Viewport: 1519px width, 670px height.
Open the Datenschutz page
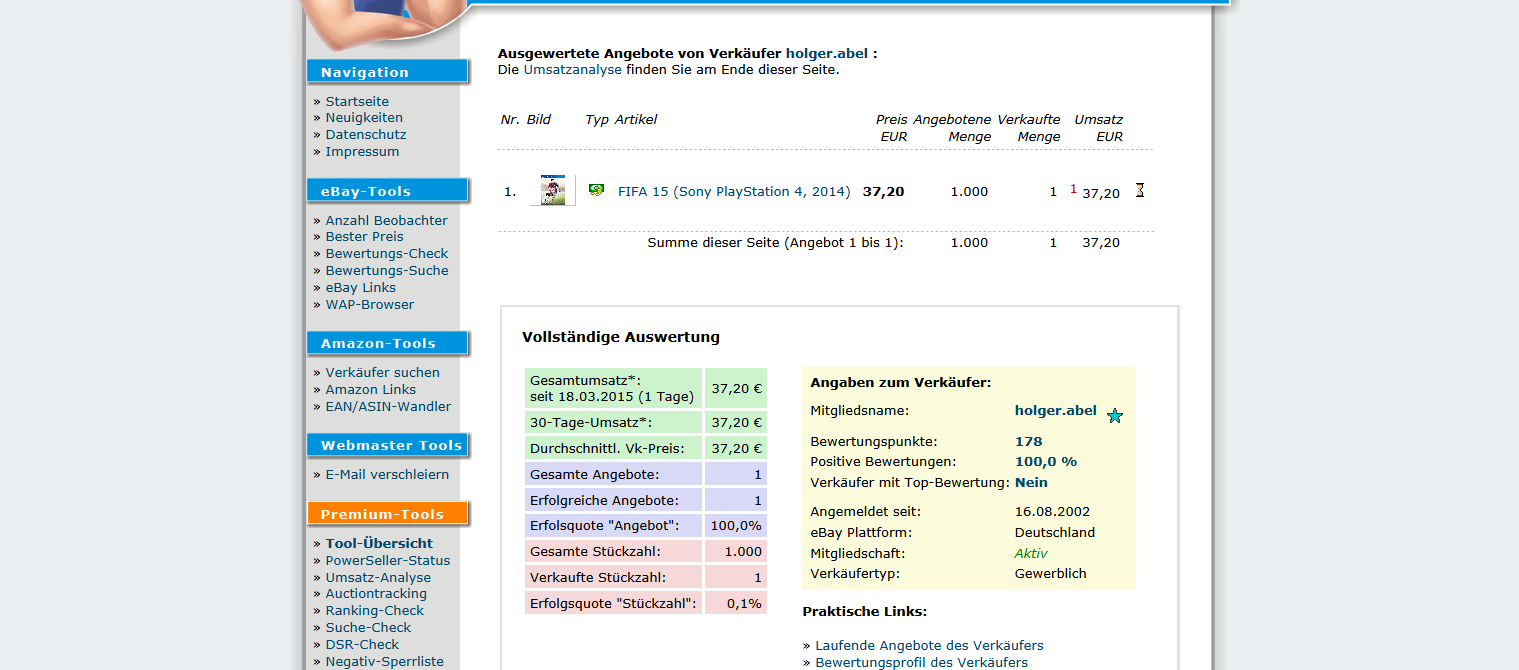(x=365, y=134)
